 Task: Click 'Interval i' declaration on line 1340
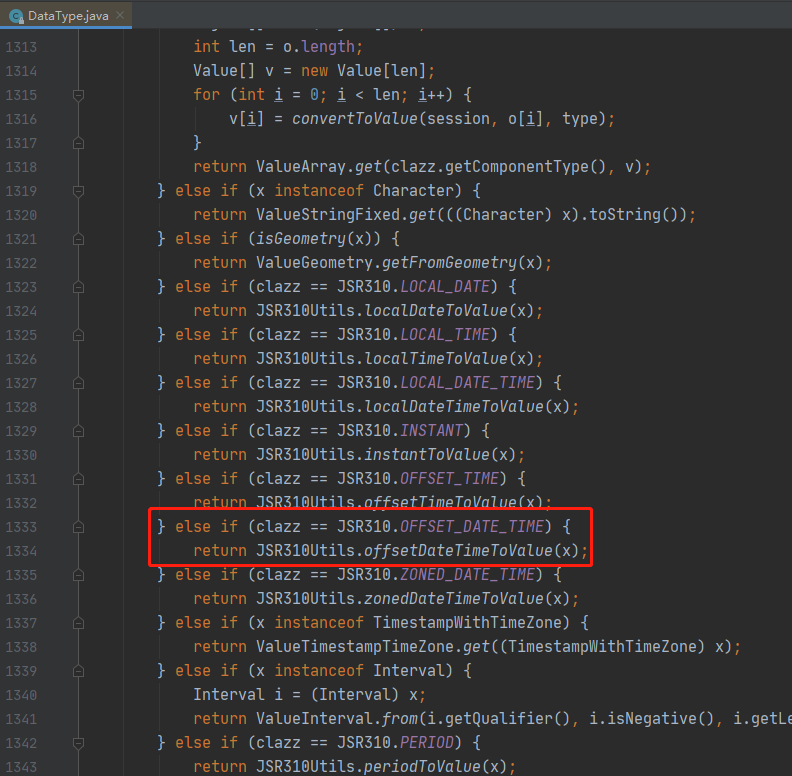[238, 695]
